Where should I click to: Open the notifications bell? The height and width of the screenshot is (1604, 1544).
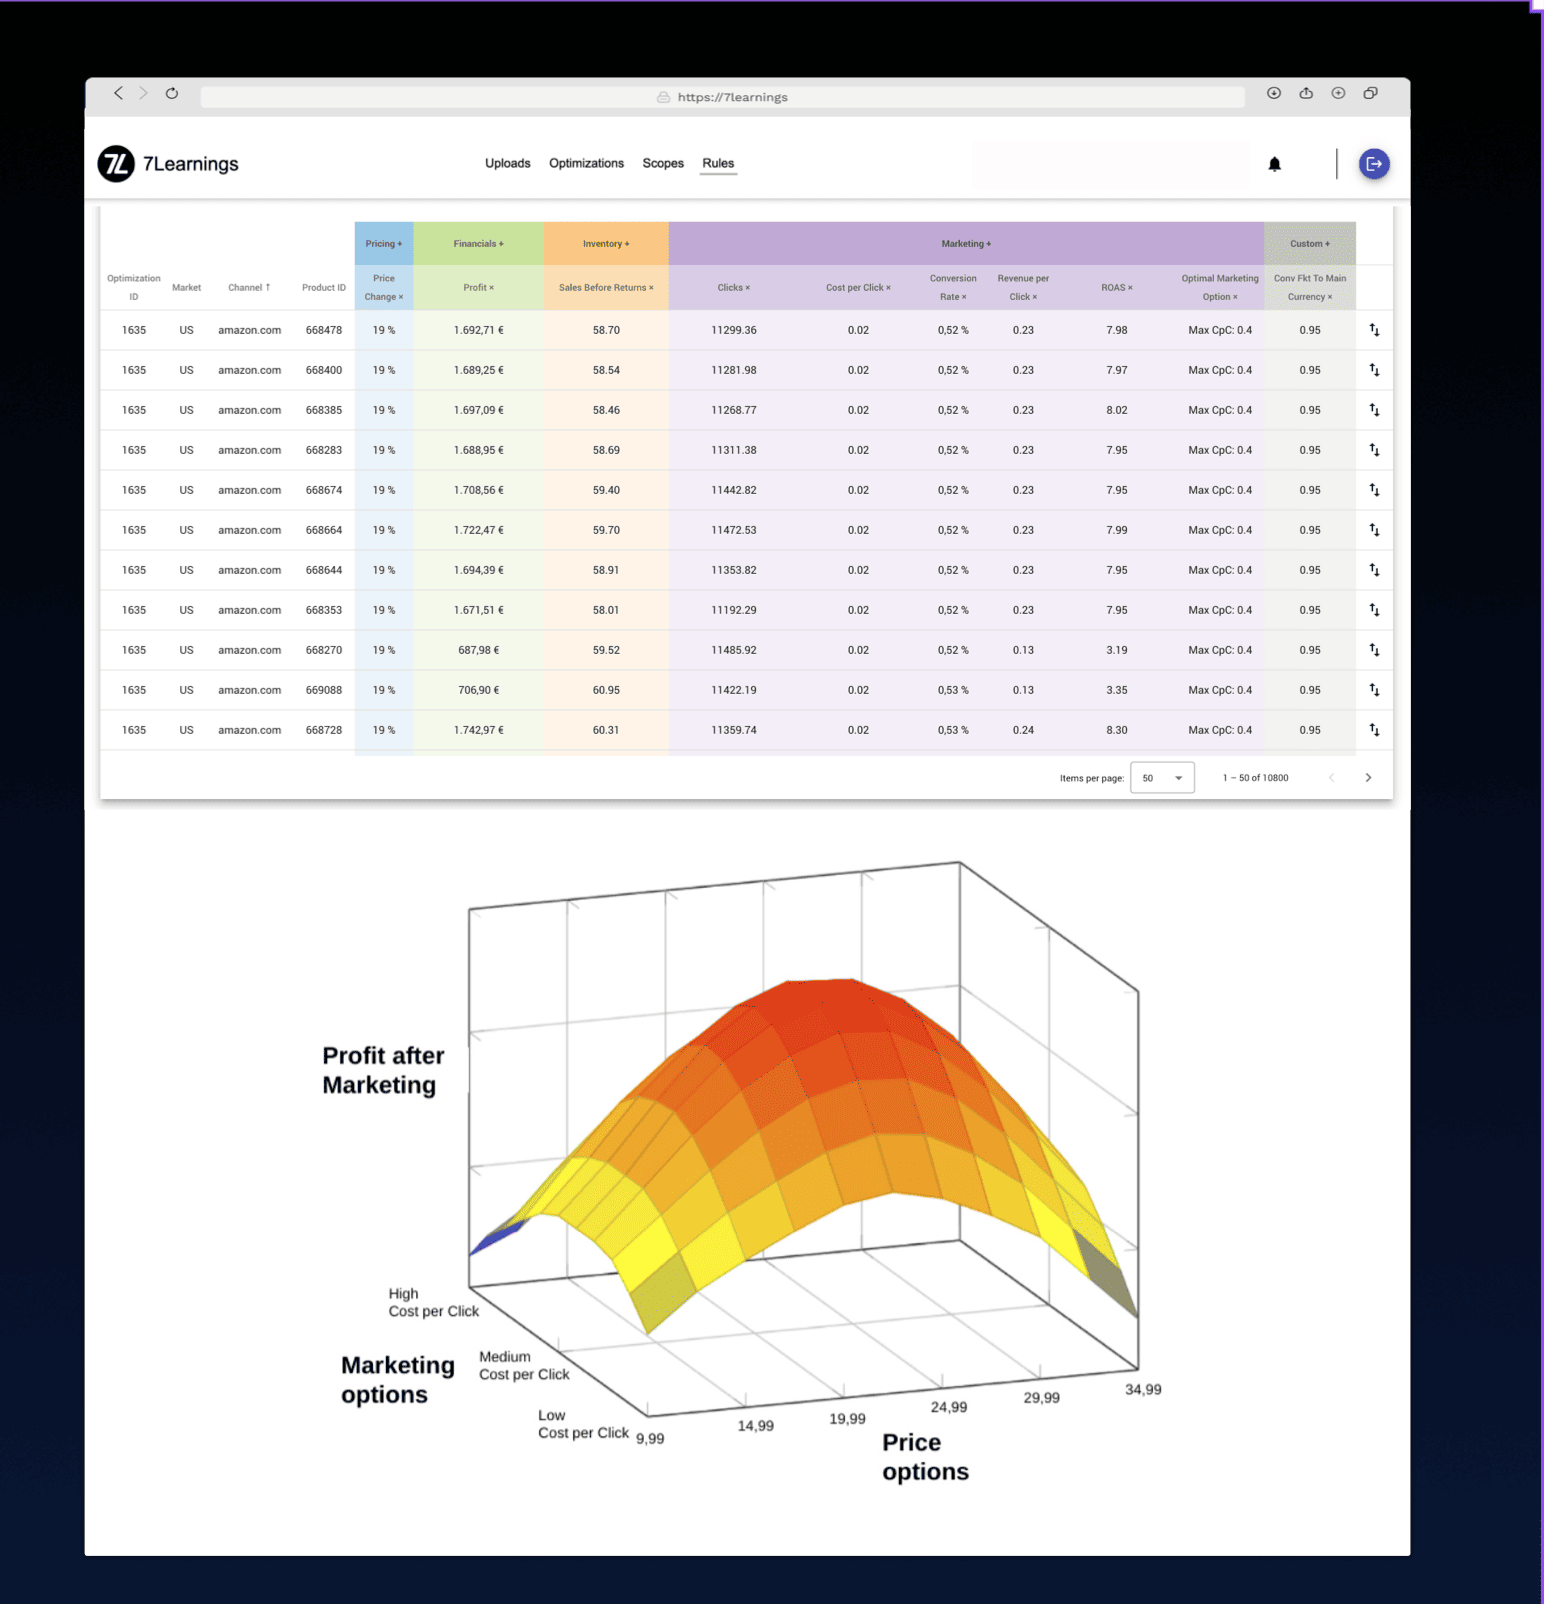pyautogui.click(x=1274, y=164)
